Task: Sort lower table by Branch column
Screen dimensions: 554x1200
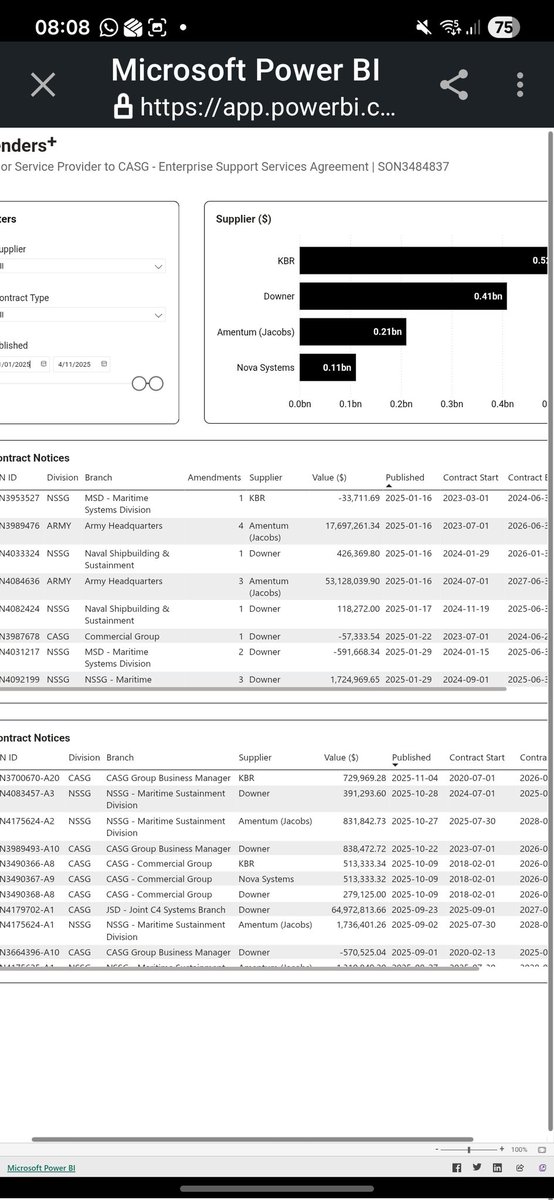Action: (120, 758)
